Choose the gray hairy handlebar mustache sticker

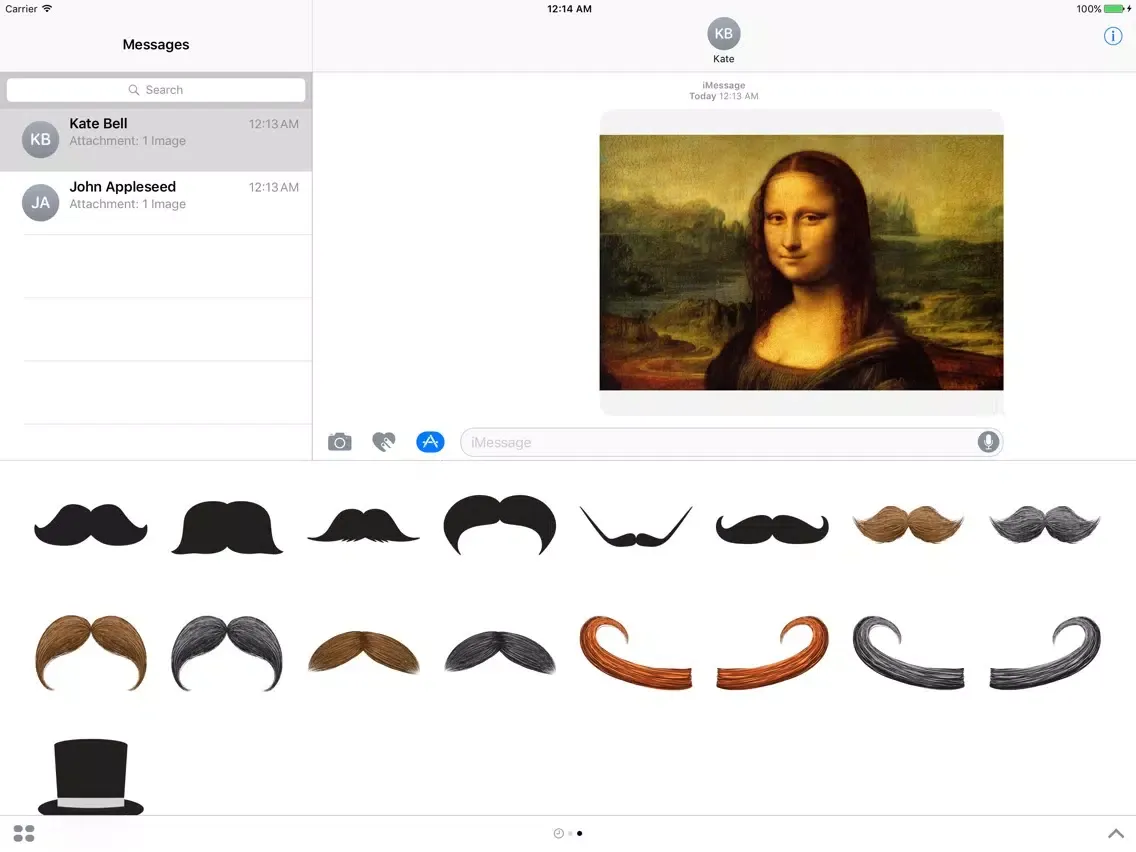(1045, 525)
